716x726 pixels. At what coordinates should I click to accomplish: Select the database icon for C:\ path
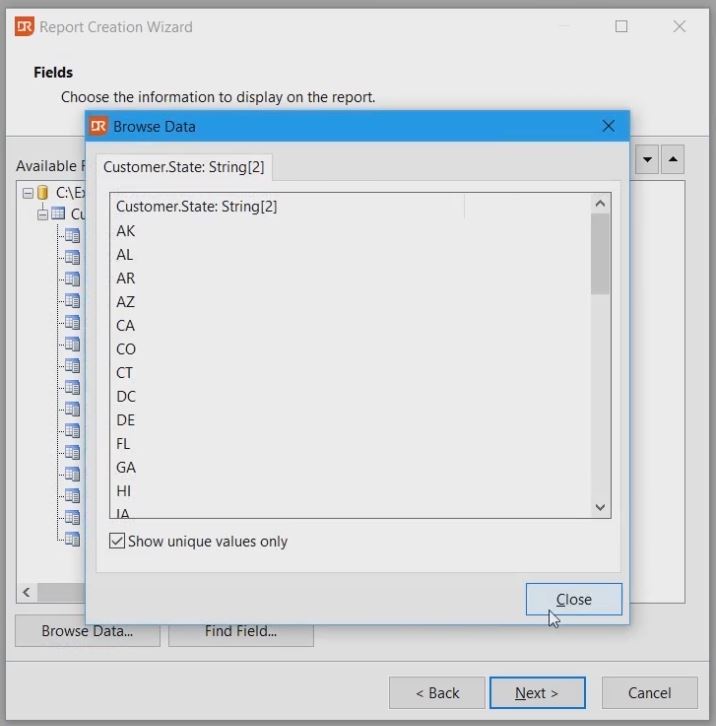click(43, 192)
